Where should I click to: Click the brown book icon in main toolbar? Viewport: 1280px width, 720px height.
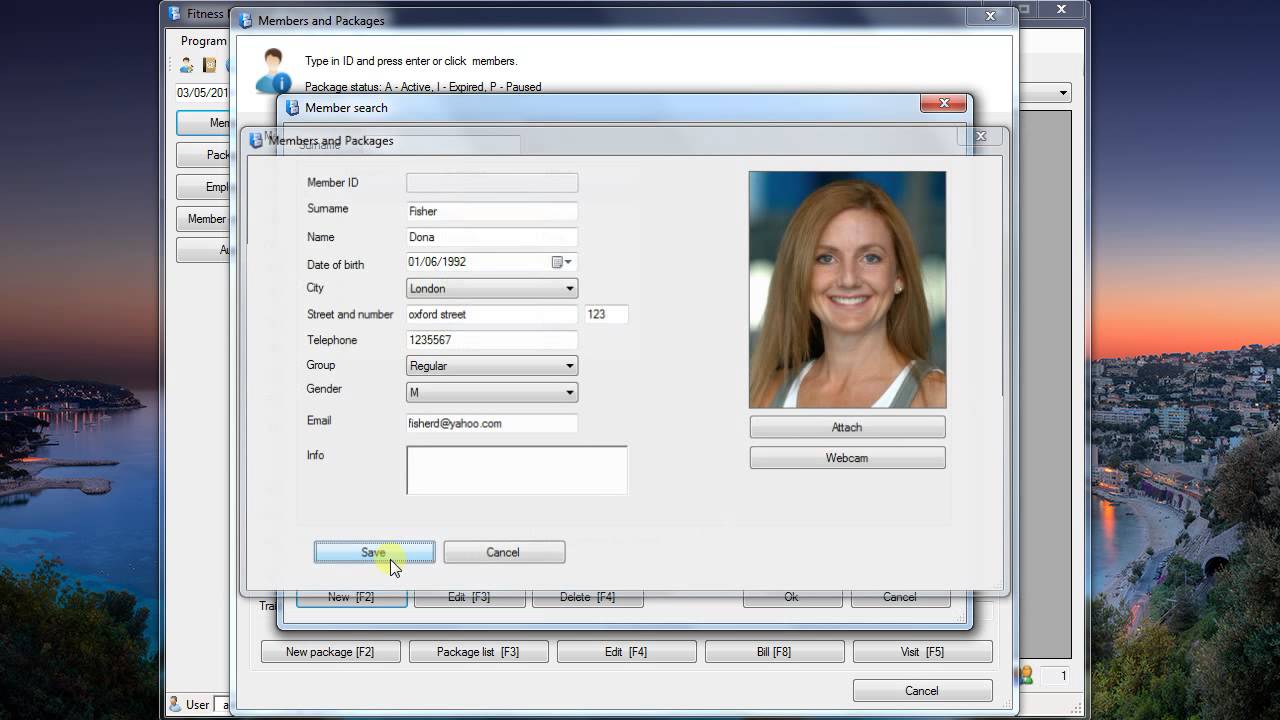coord(210,65)
